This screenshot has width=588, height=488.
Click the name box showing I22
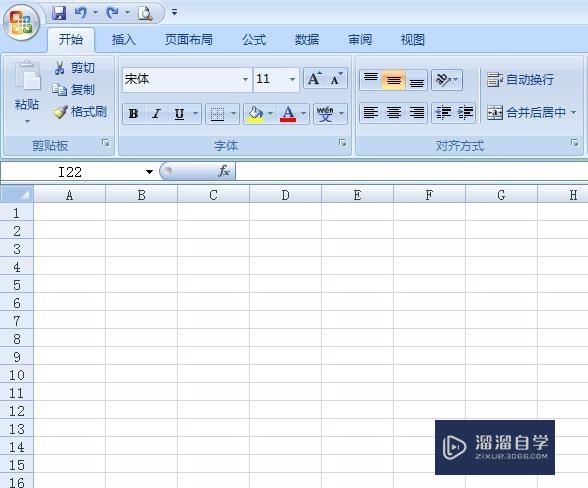tap(71, 172)
